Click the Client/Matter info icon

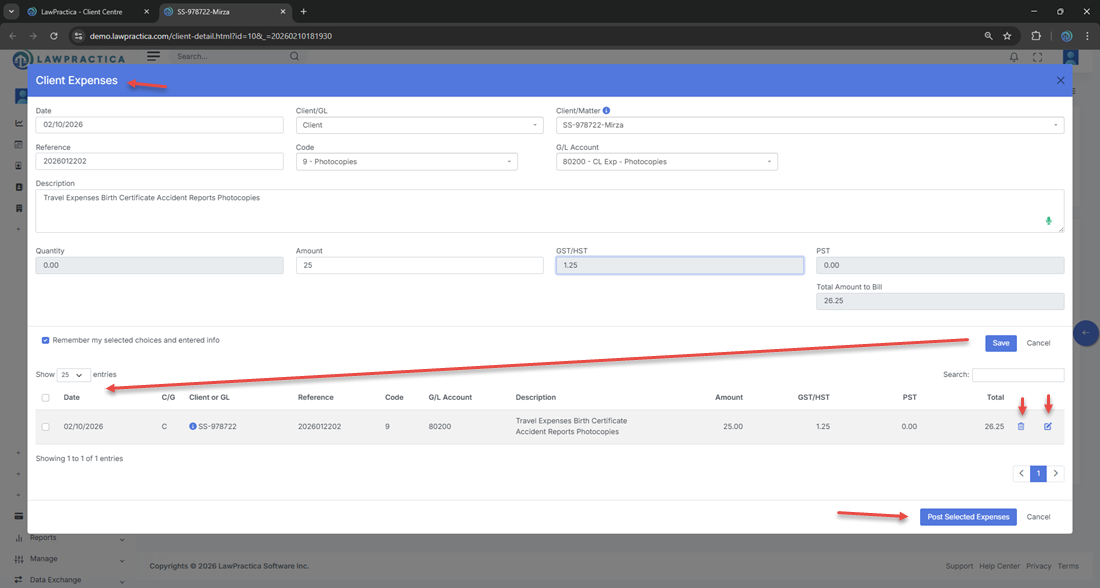pos(607,111)
